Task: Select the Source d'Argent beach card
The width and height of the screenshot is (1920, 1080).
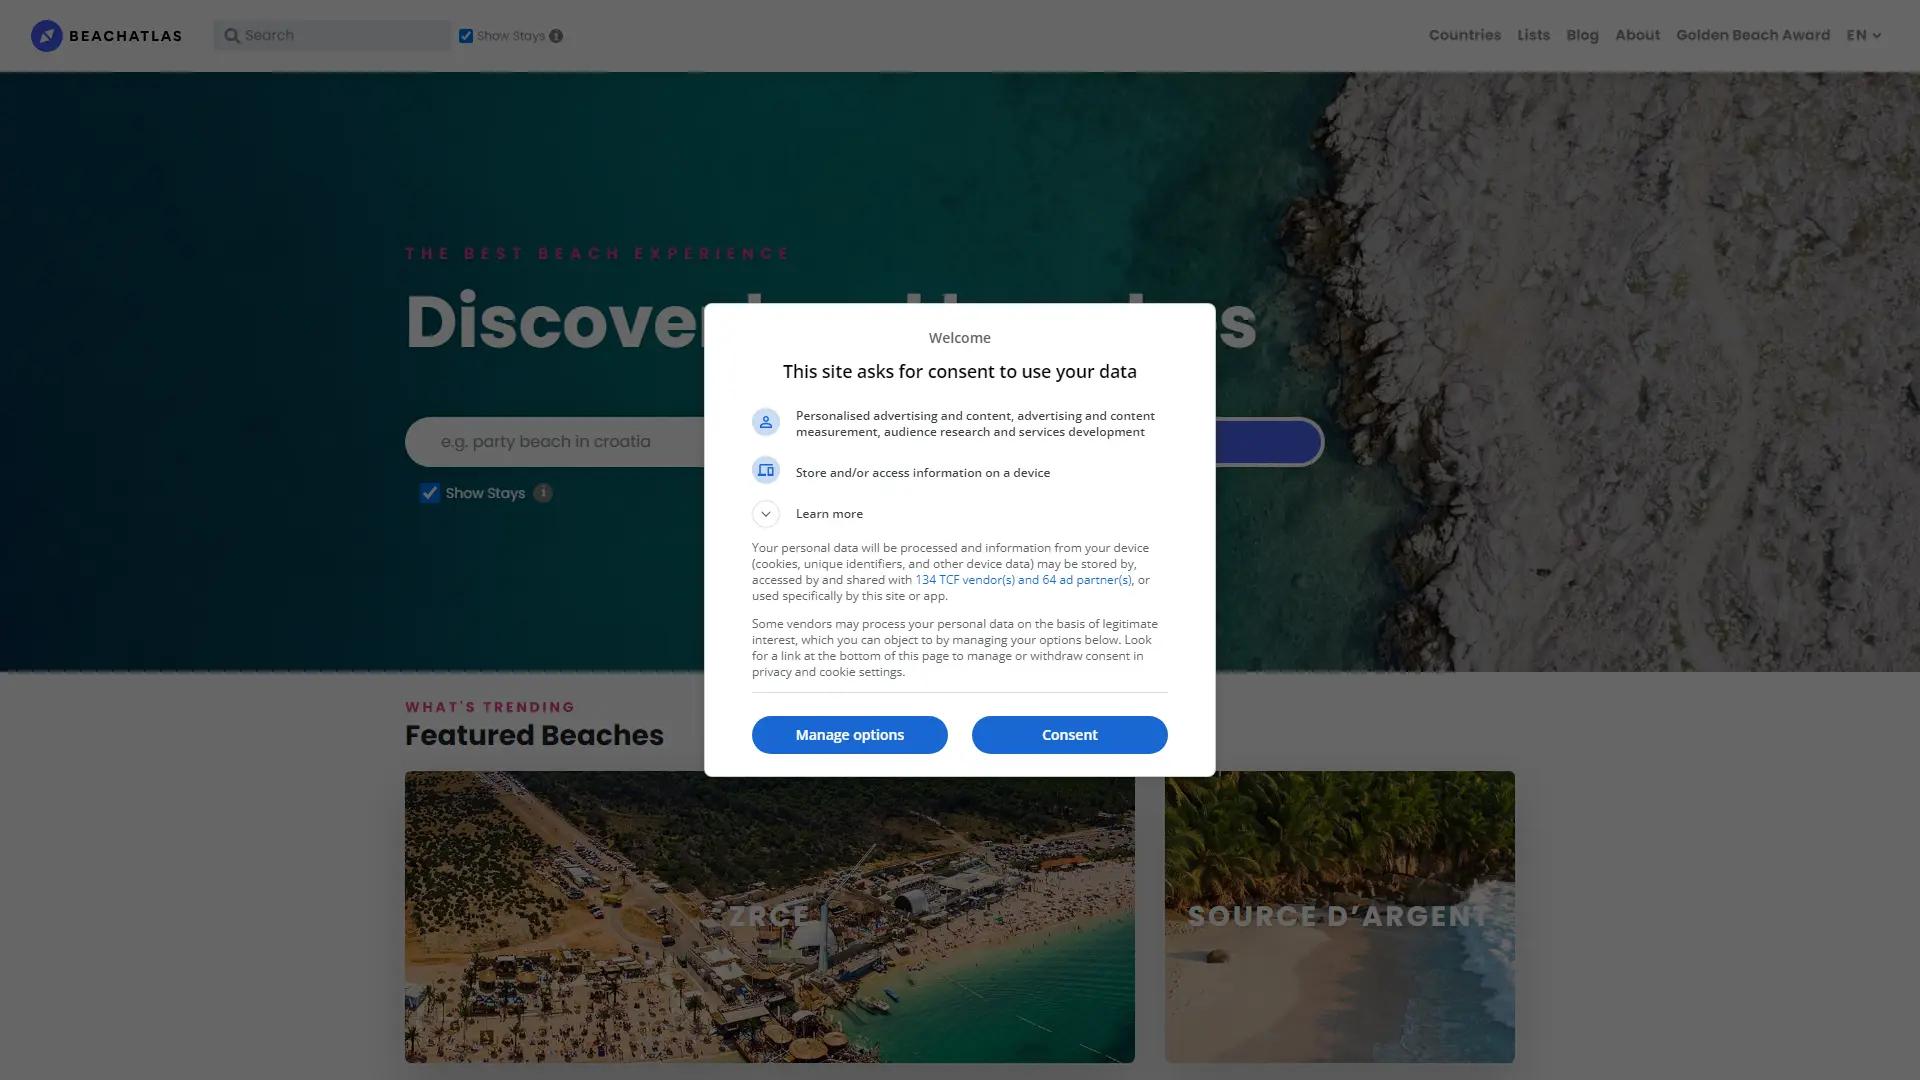Action: tap(1339, 916)
